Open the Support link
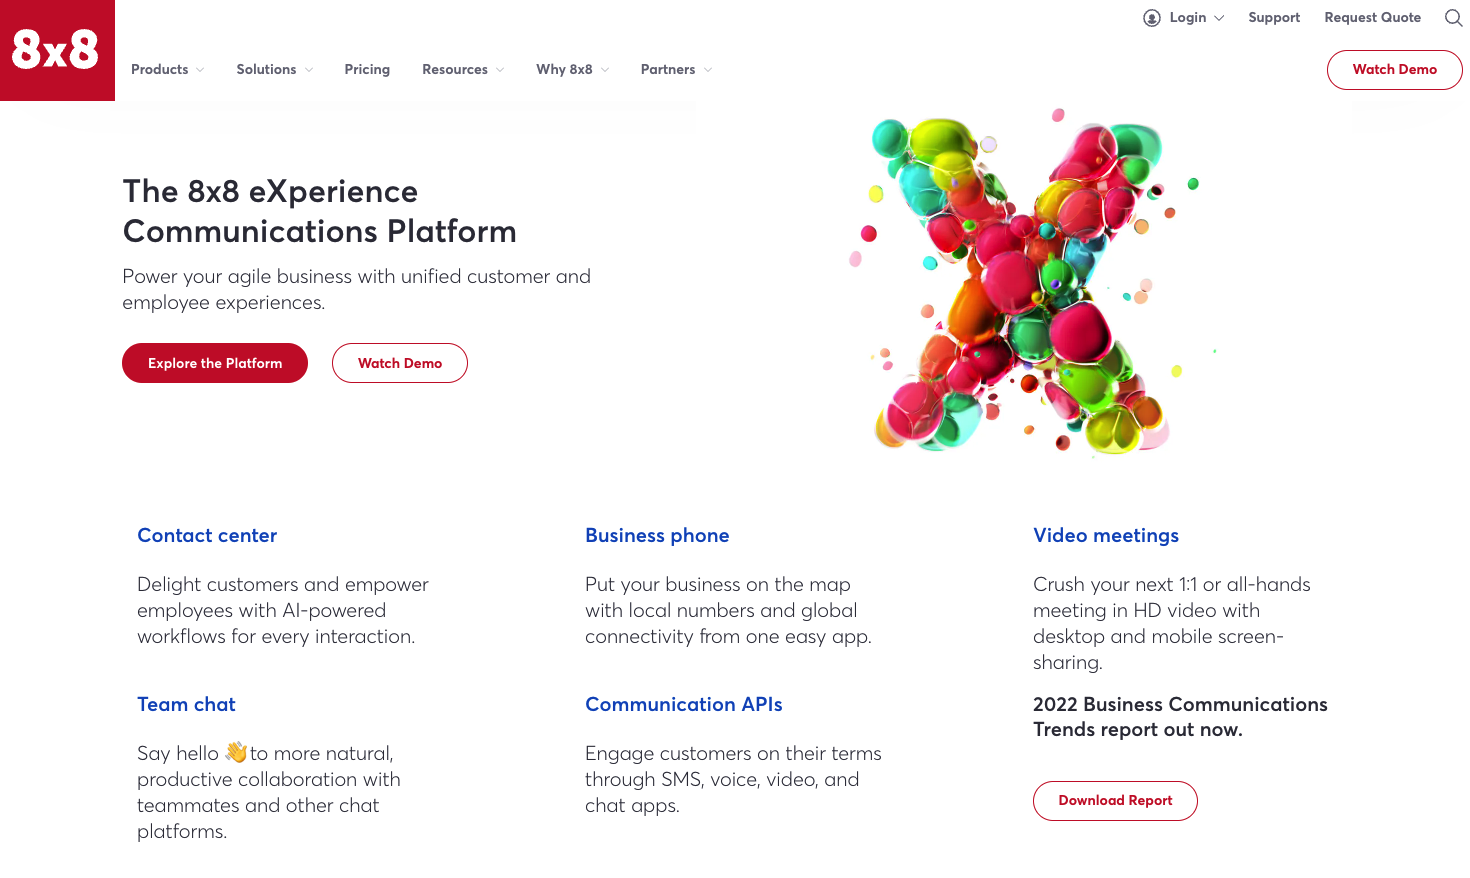This screenshot has height=878, width=1470. (x=1274, y=18)
